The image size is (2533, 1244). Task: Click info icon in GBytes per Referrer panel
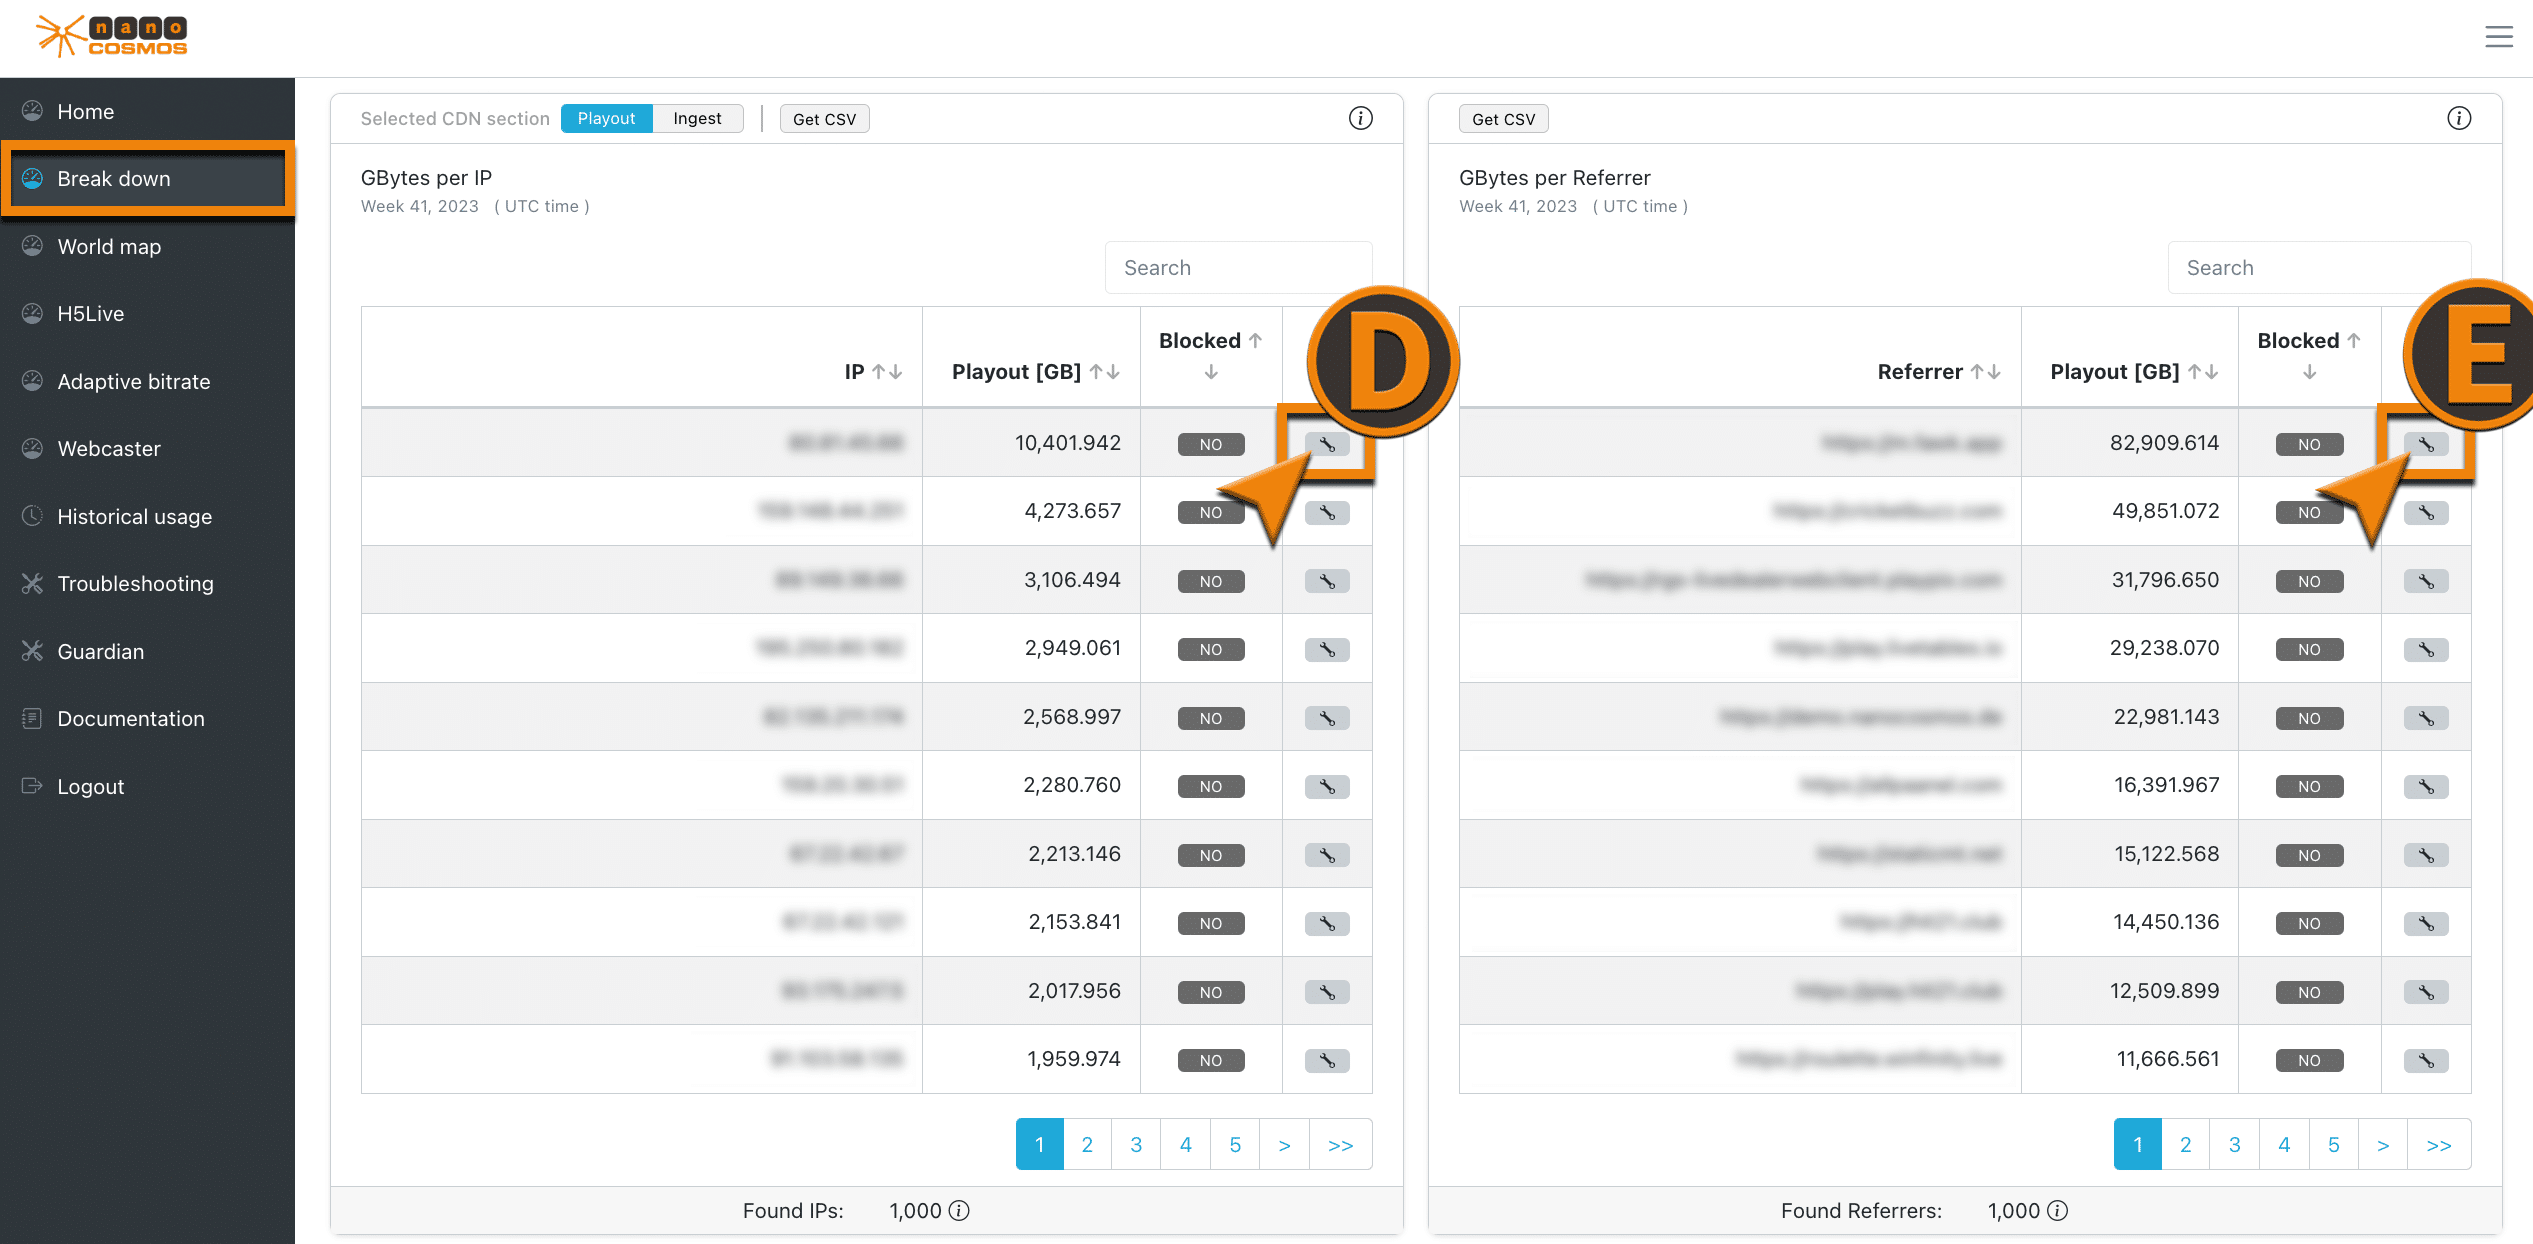[x=2458, y=118]
